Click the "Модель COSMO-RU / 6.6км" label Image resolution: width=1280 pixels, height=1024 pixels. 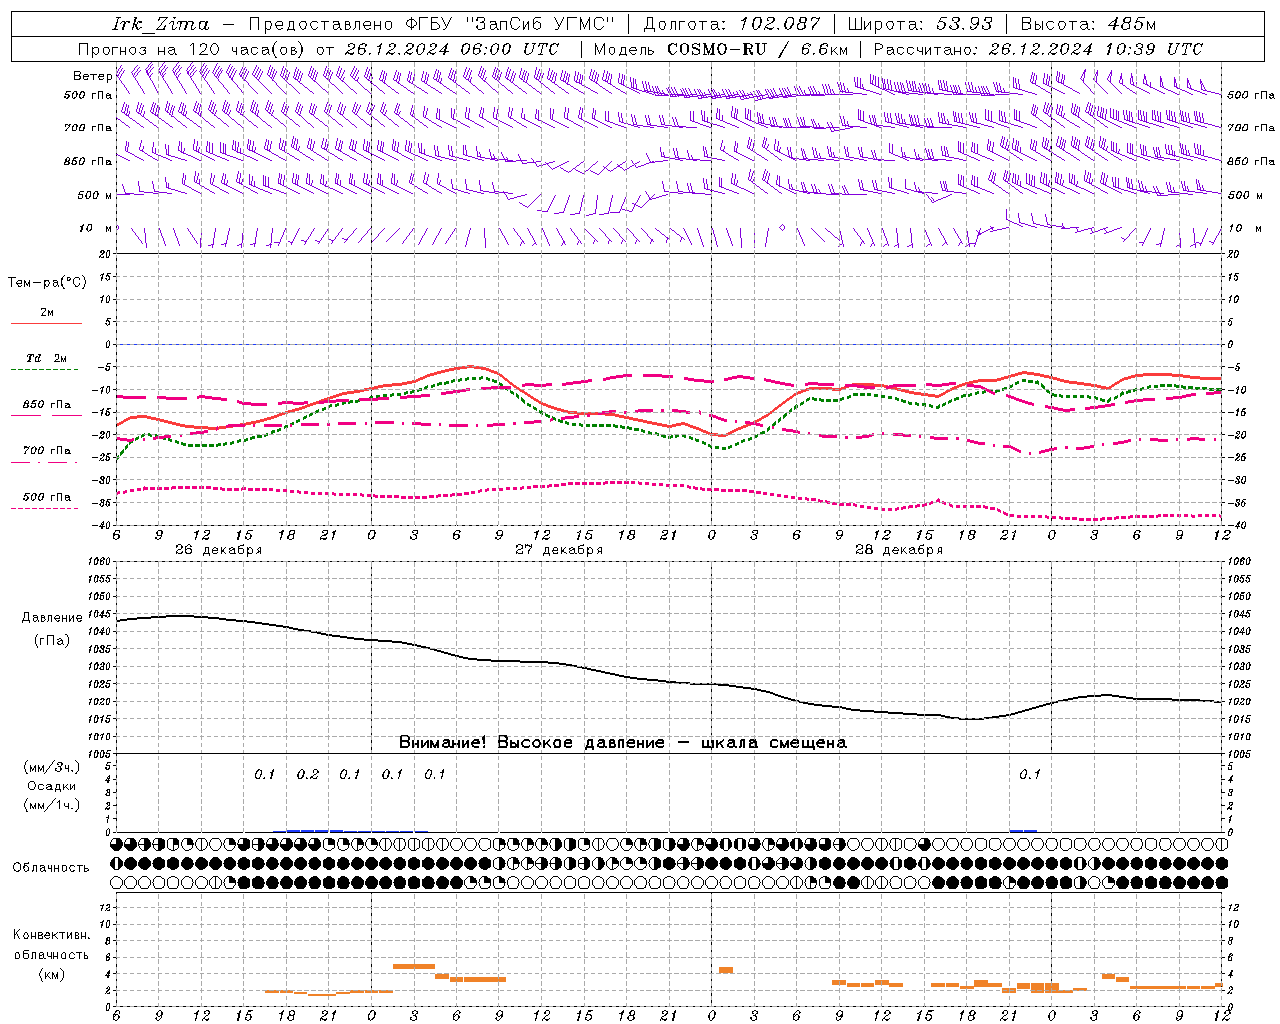720,49
